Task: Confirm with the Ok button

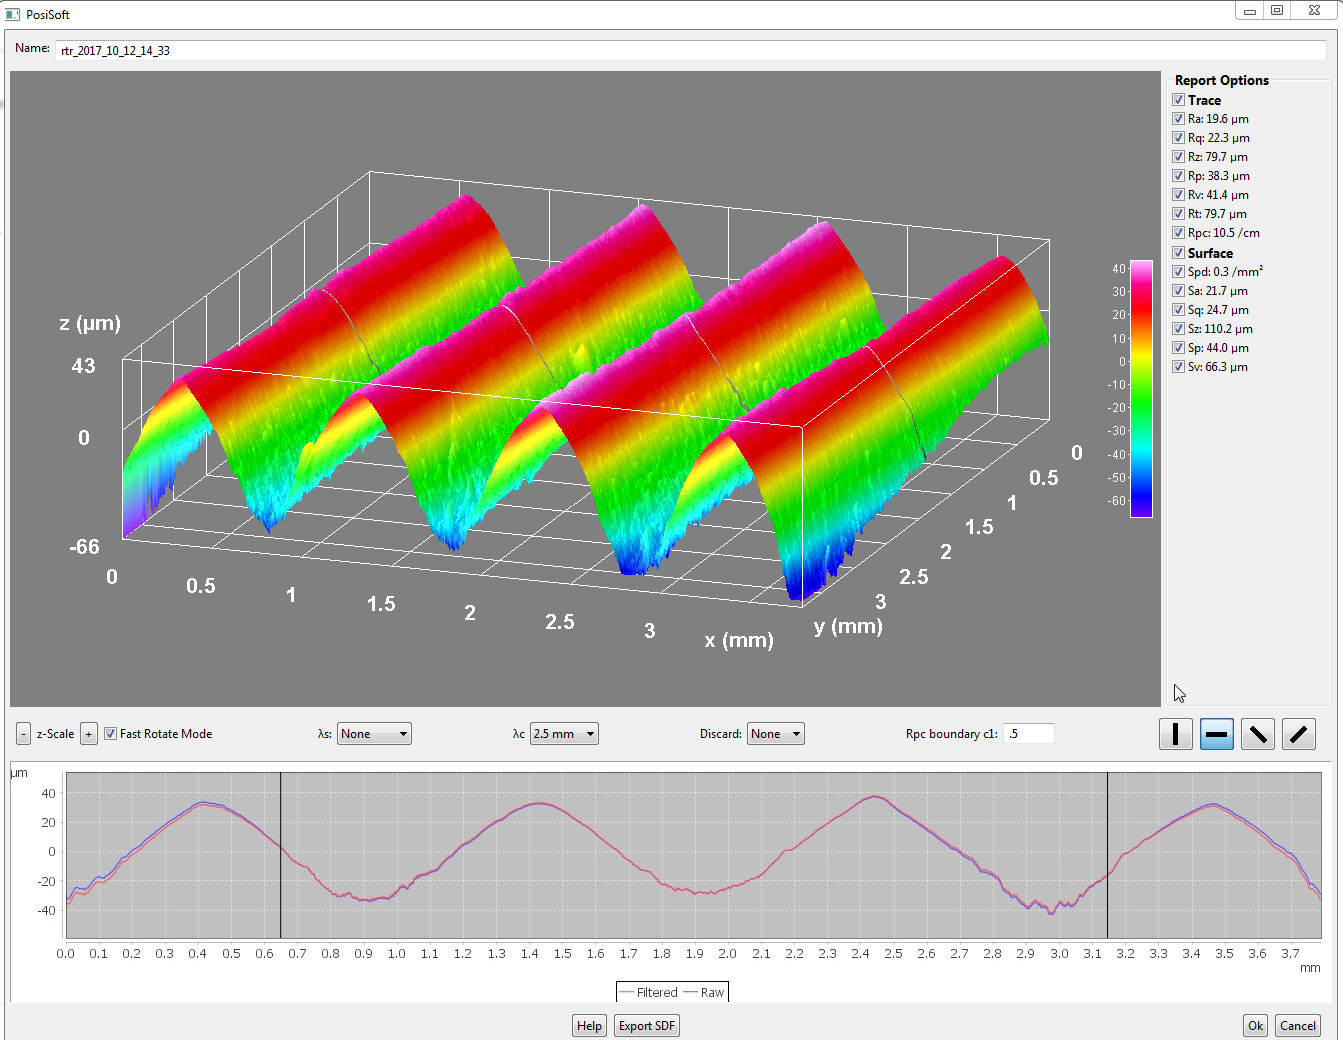Action: (1255, 1026)
